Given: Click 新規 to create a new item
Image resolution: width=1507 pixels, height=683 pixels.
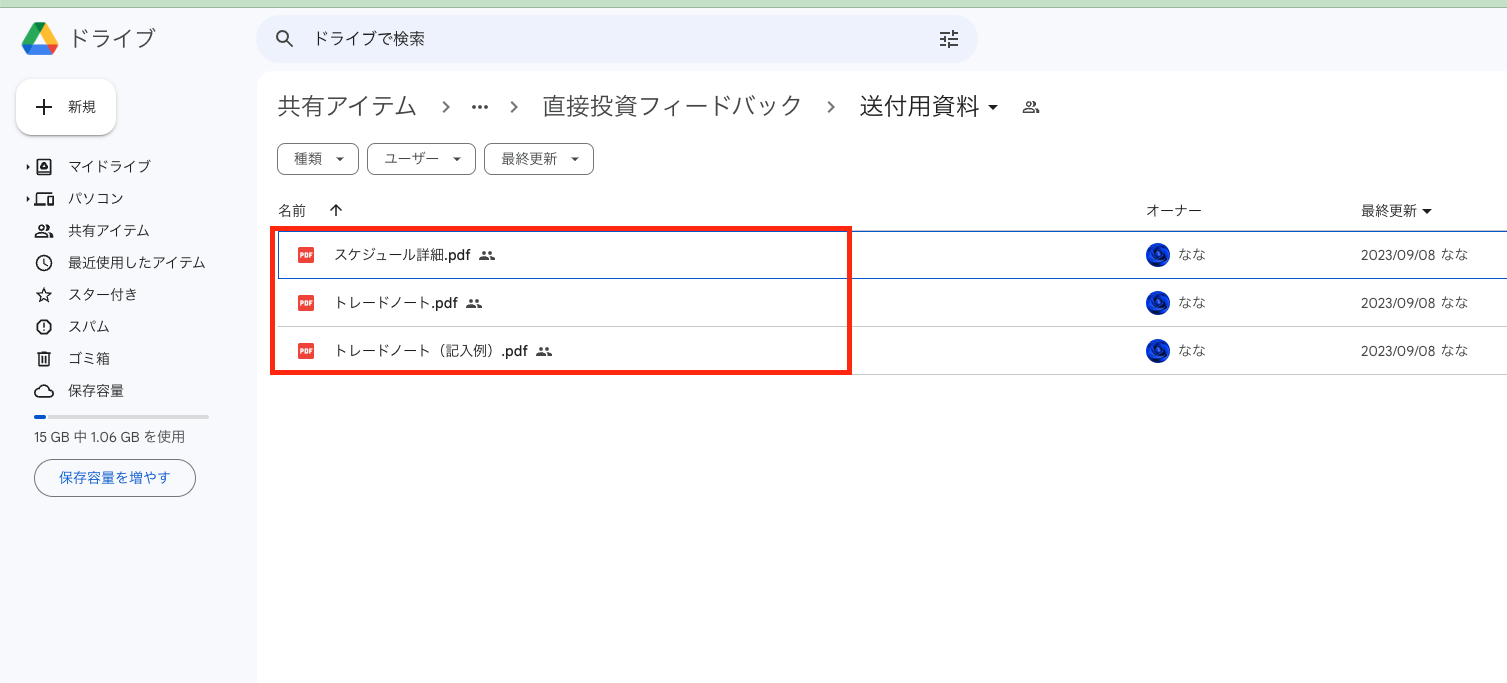Looking at the screenshot, I should point(66,106).
